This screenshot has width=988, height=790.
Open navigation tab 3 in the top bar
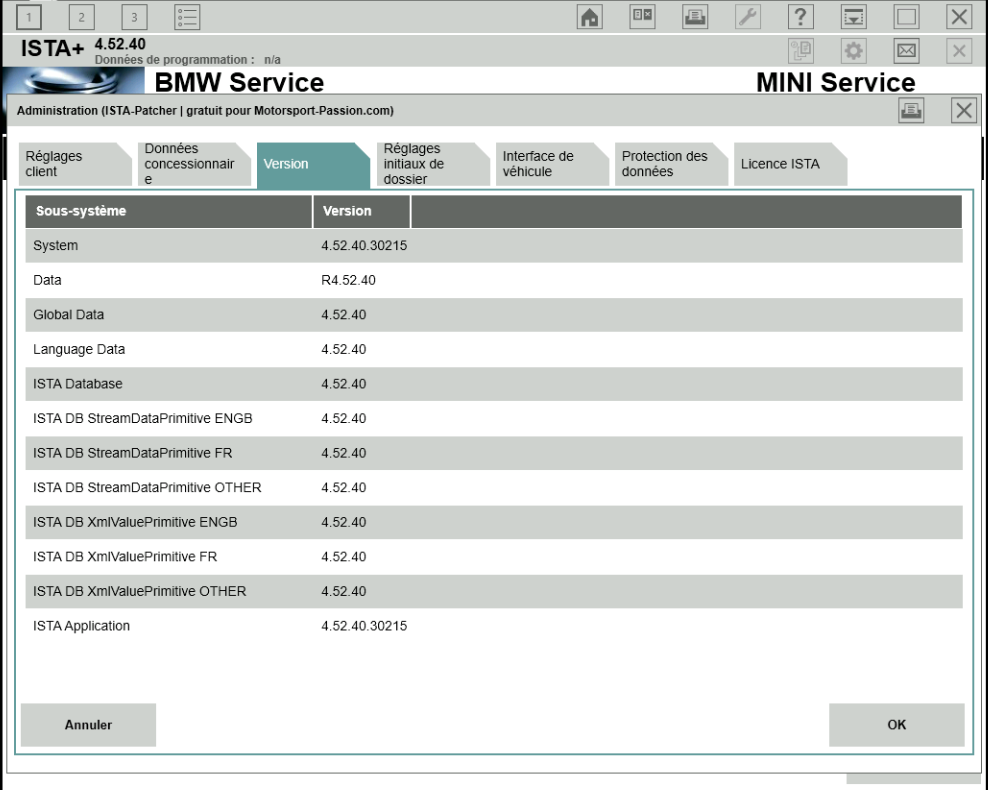pyautogui.click(x=134, y=17)
